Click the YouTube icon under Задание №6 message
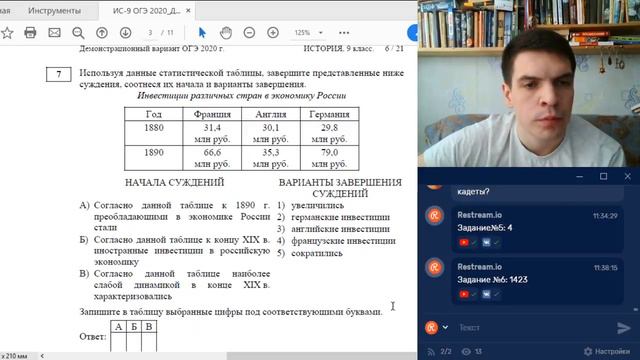Screen dimensions: 640x360 pyautogui.click(x=464, y=294)
